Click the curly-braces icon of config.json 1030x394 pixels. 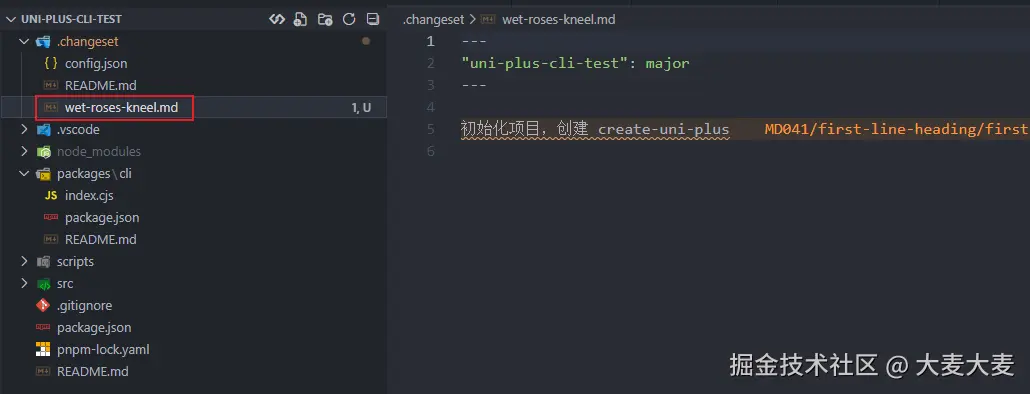[51, 64]
